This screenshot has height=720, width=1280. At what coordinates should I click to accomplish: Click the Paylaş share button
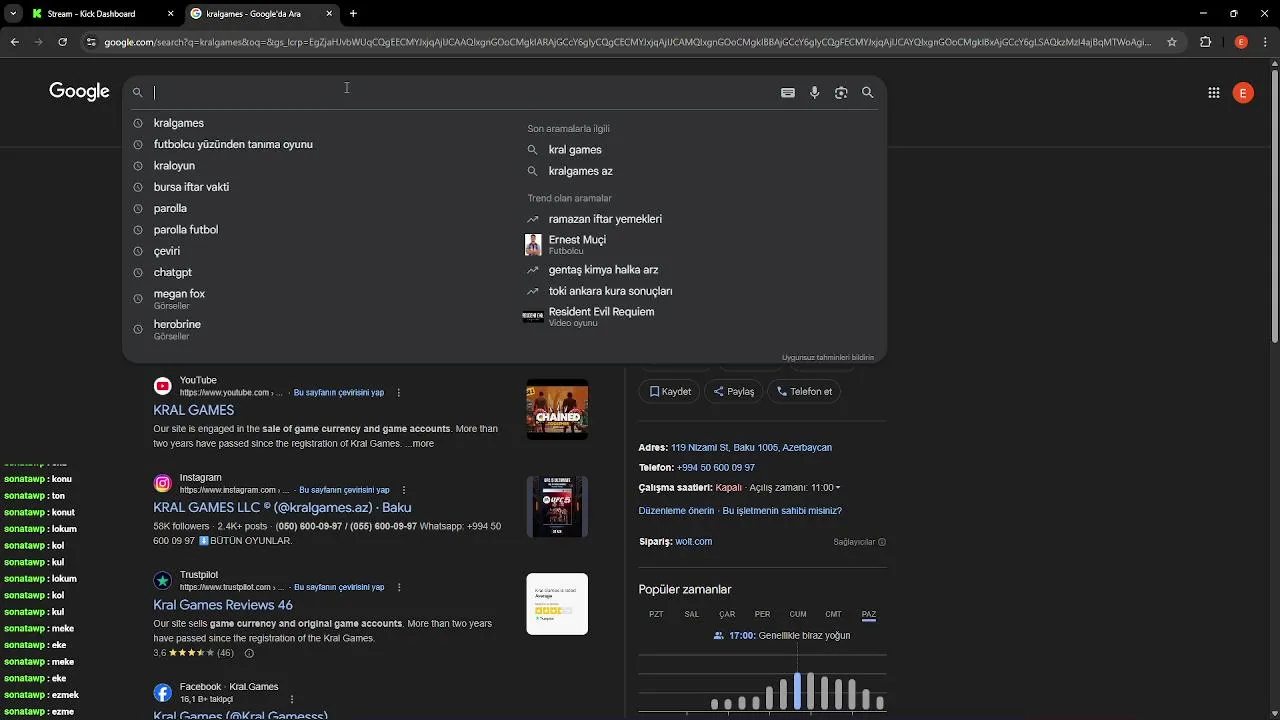734,392
